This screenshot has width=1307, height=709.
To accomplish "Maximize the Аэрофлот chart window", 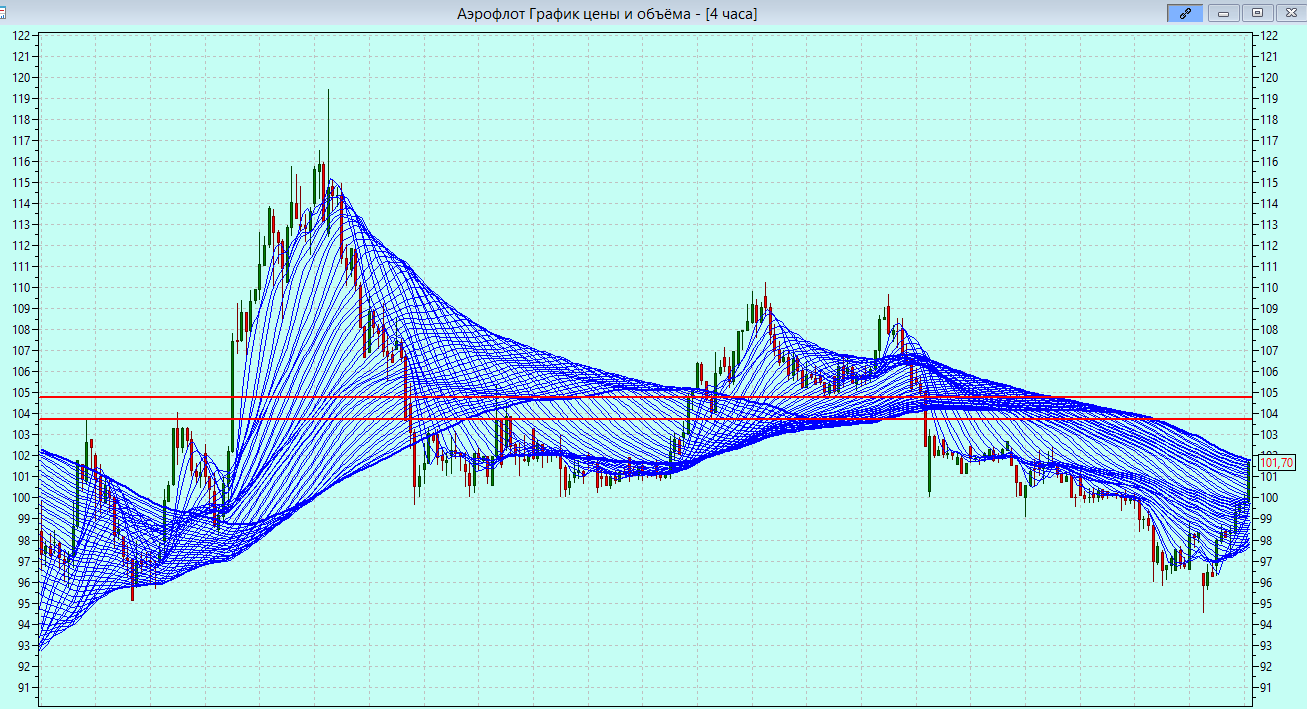I will 1257,13.
